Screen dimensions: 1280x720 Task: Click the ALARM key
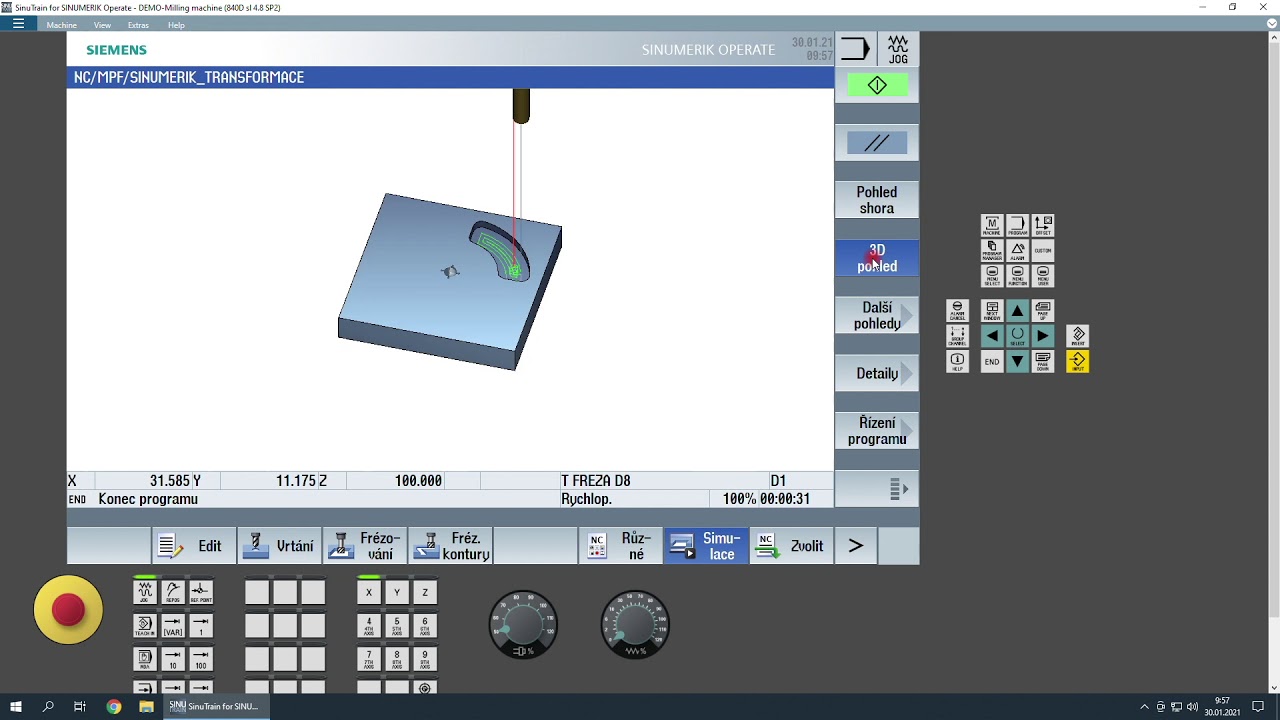coord(1017,250)
